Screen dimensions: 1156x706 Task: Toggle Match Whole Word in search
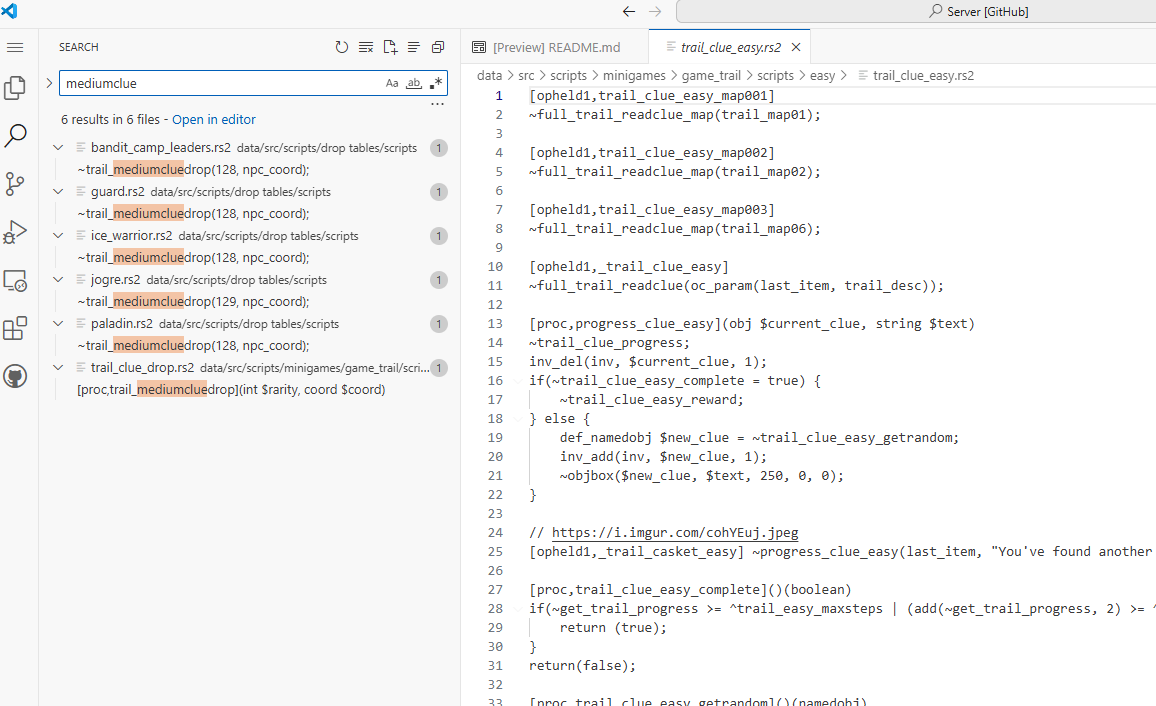click(414, 83)
